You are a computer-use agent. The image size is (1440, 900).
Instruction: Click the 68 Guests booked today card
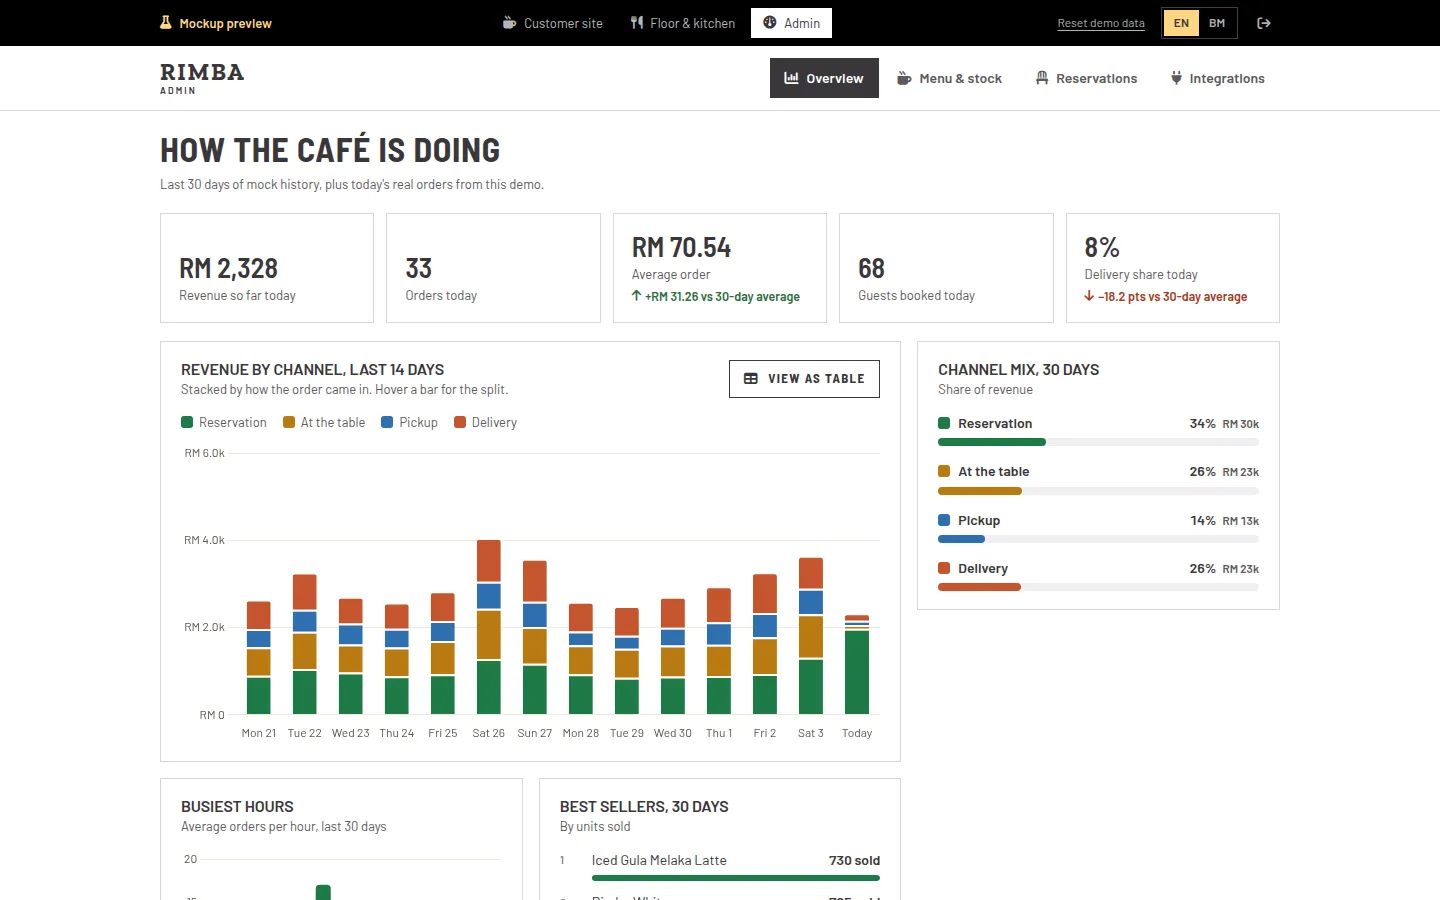pos(946,268)
